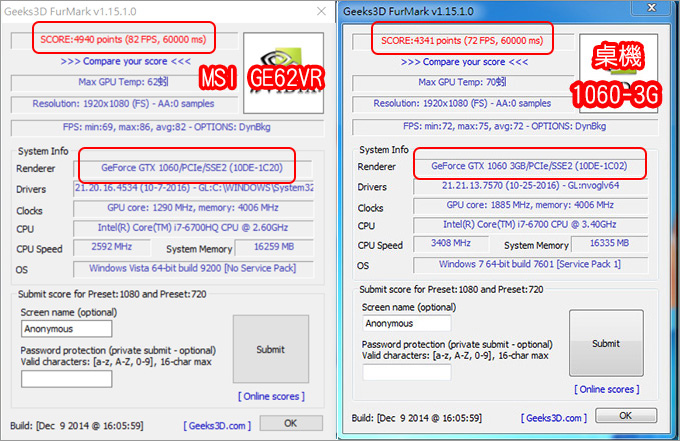The width and height of the screenshot is (680, 441).
Task: Click 'Windows Vista 64-bit build 9200' OS field
Action: [193, 269]
